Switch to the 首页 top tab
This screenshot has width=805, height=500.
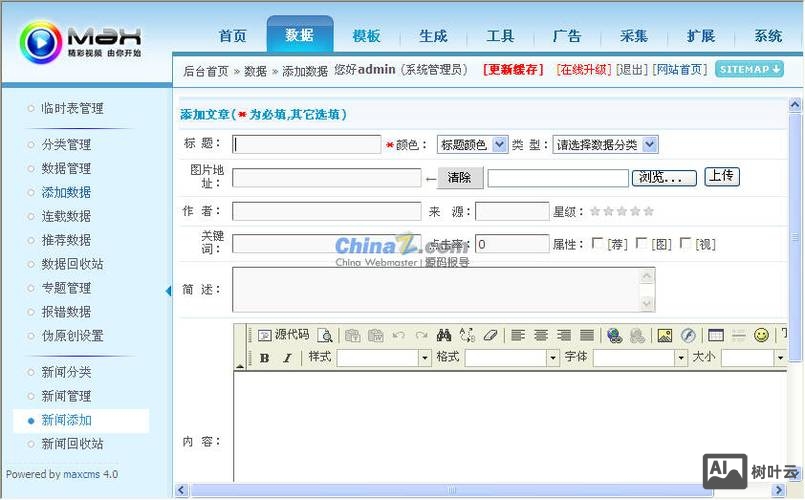point(233,36)
